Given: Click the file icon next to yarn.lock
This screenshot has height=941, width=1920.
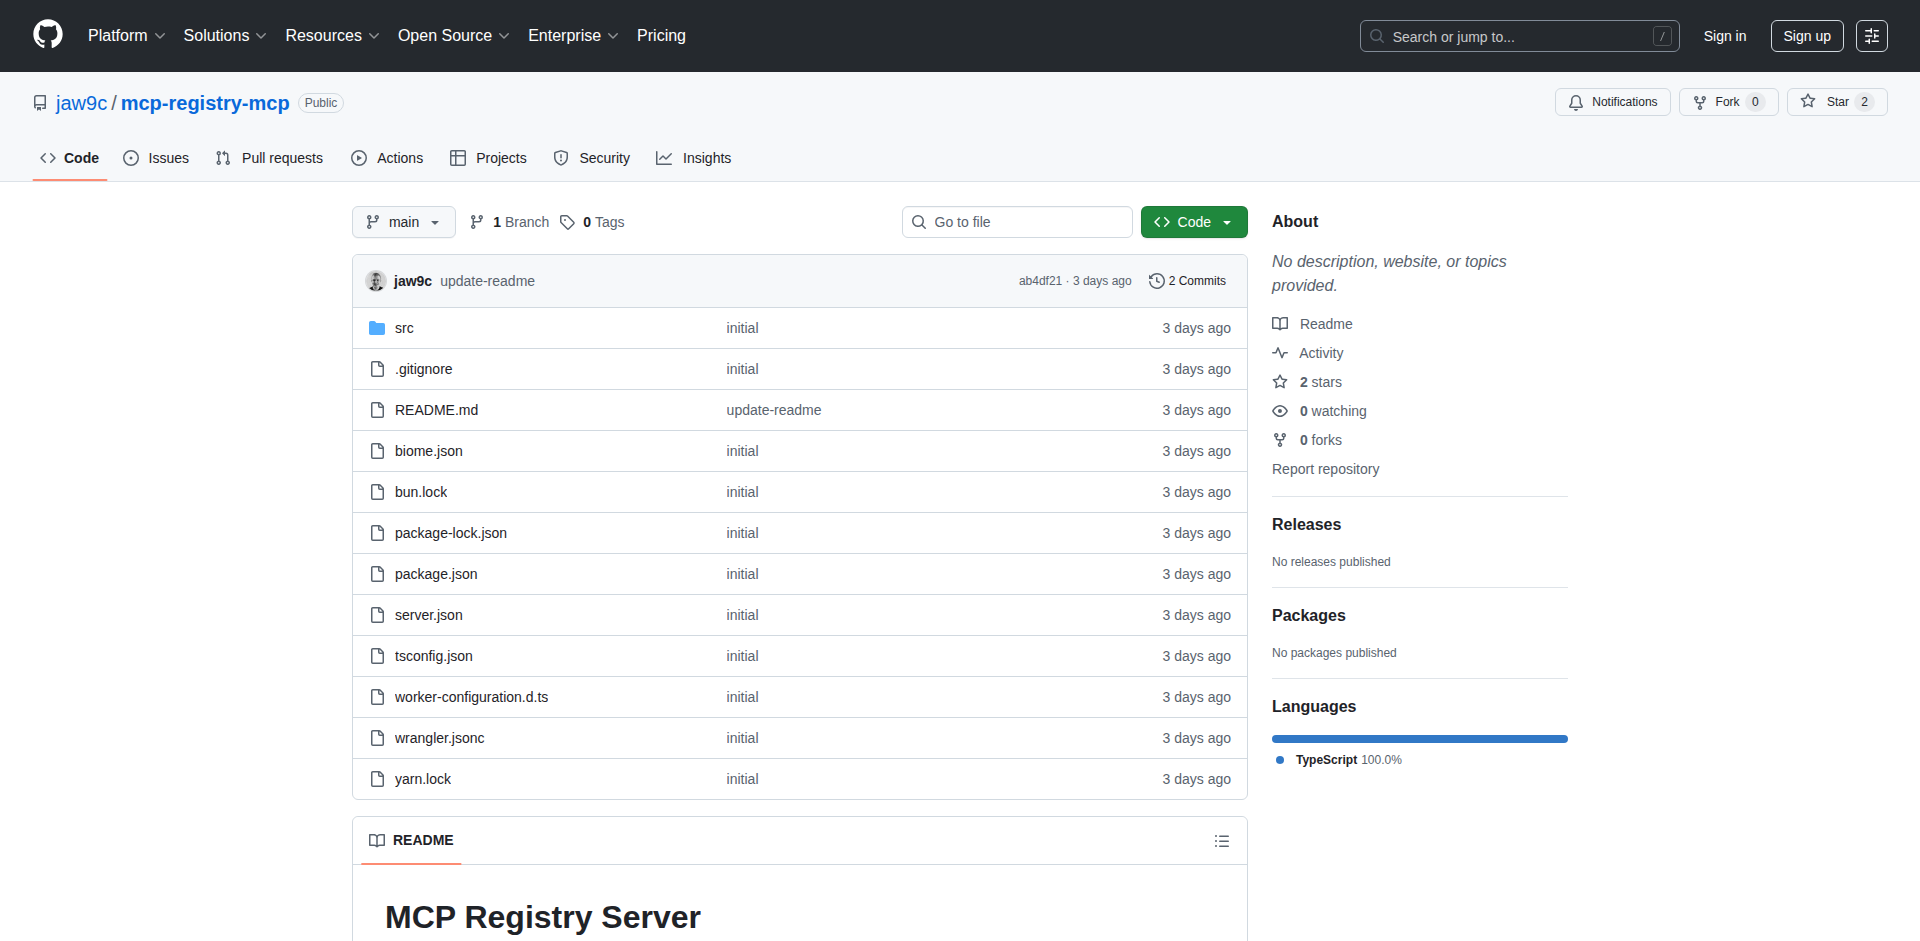Looking at the screenshot, I should (x=377, y=779).
